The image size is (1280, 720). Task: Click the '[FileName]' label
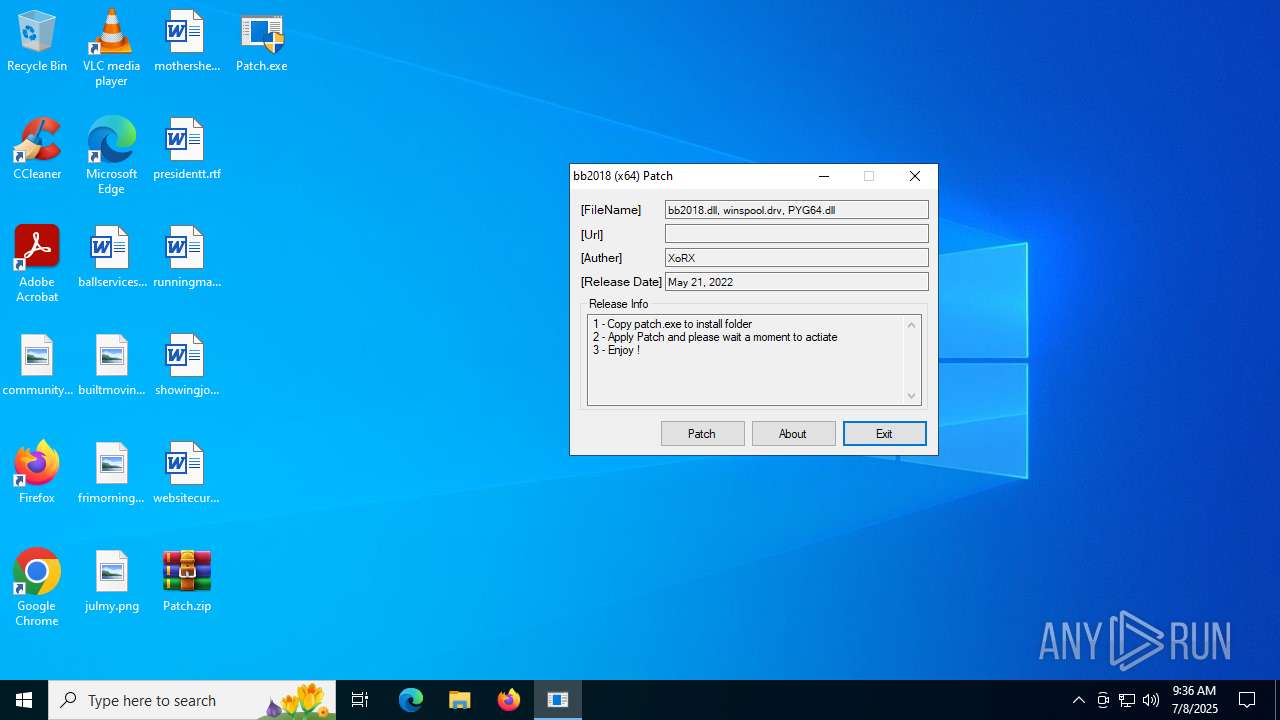click(x=611, y=210)
